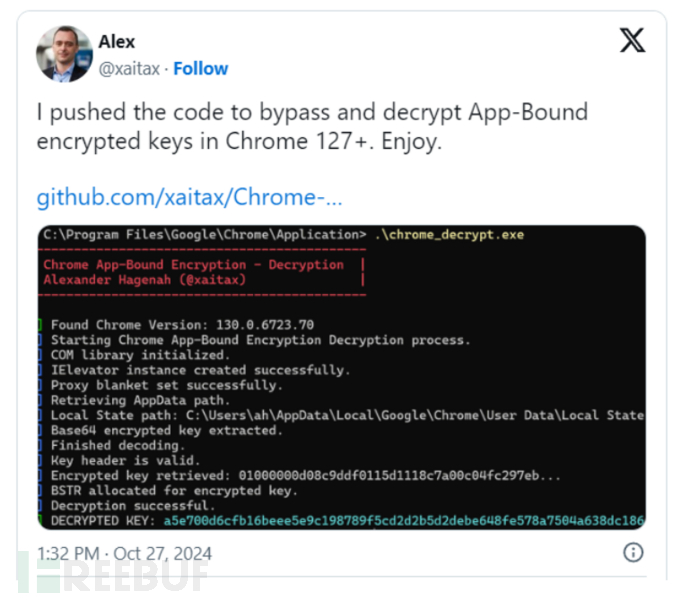Open the tweet info circle icon

pos(632,552)
